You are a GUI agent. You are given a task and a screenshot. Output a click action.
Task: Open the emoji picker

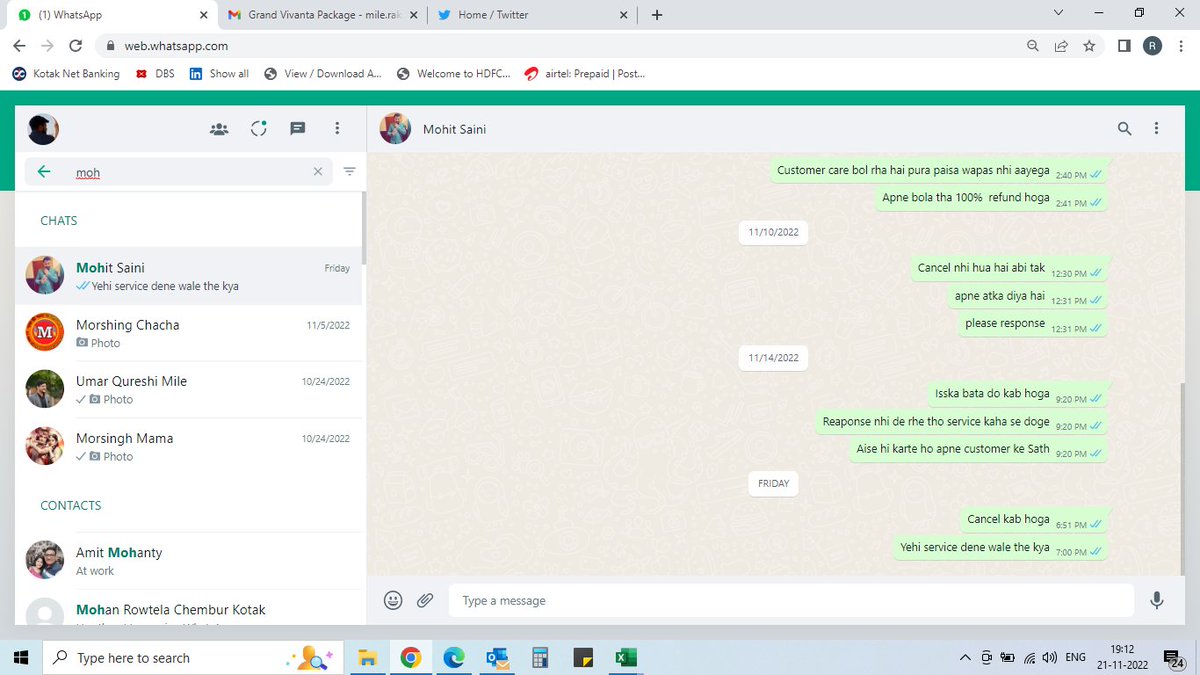tap(393, 600)
